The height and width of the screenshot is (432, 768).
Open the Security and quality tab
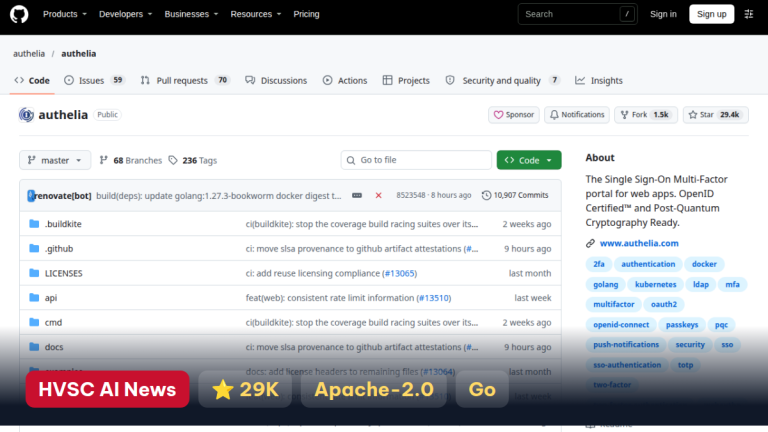(503, 80)
